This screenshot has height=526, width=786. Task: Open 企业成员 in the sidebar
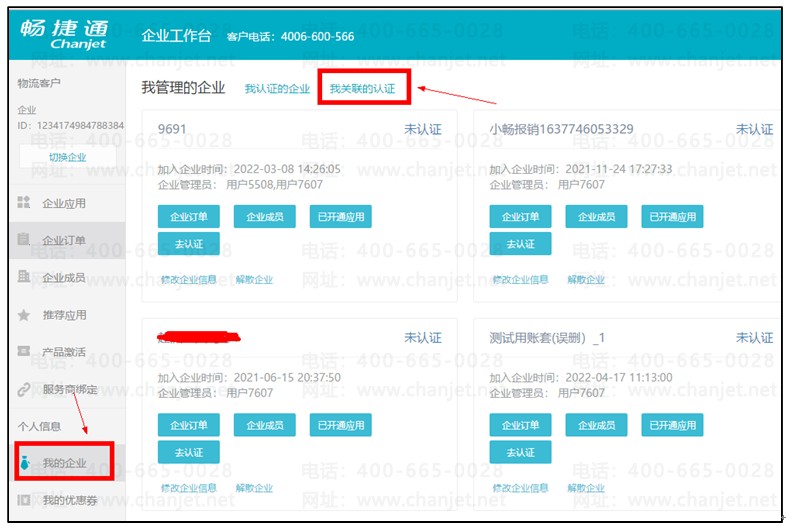tap(64, 277)
